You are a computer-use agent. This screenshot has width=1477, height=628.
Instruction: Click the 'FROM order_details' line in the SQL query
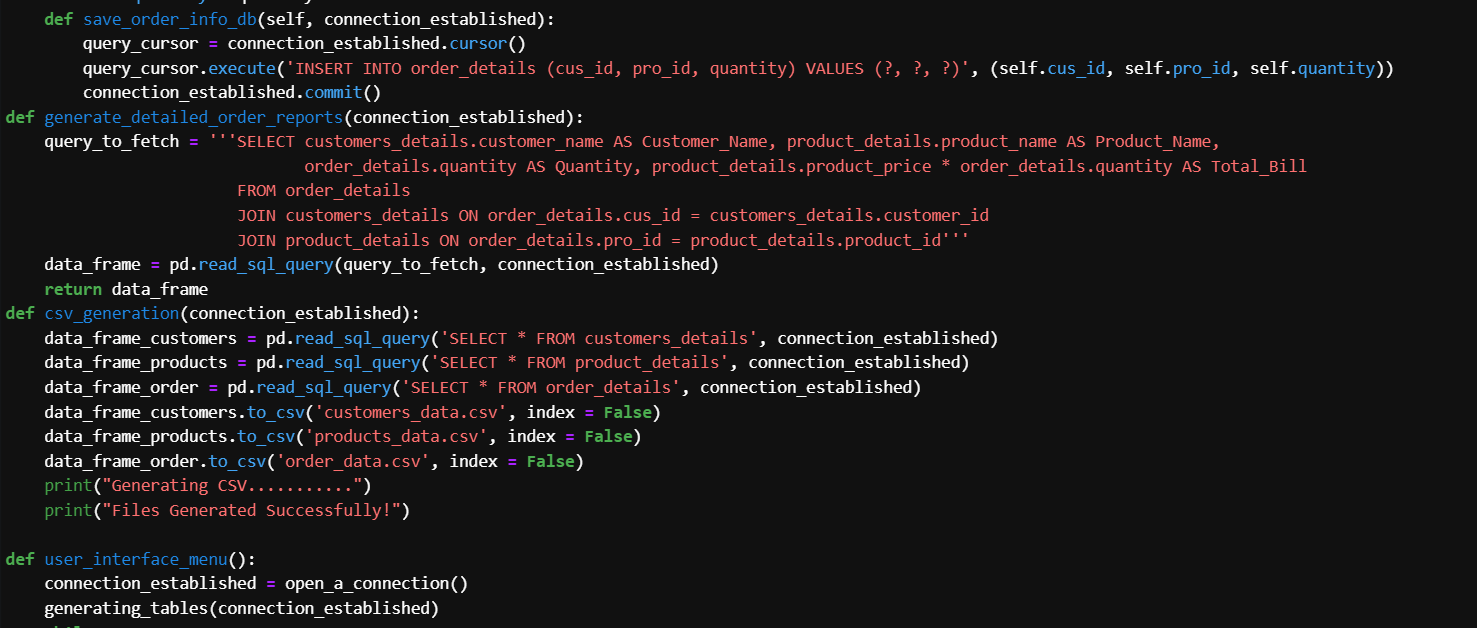[323, 190]
